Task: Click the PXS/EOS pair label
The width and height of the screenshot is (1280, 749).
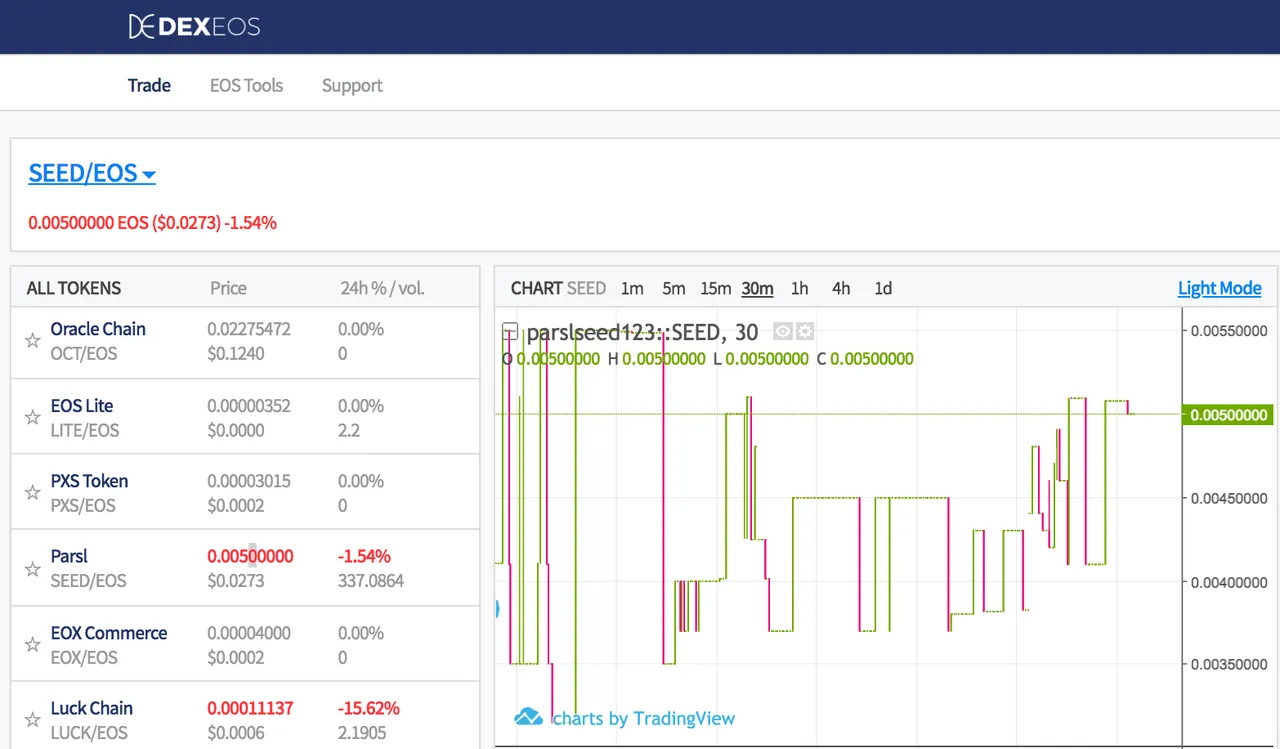Action: point(83,505)
